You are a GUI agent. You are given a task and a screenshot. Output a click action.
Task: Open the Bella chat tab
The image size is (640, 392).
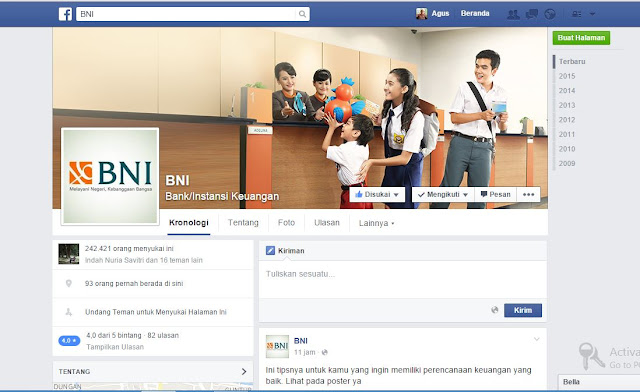[598, 382]
